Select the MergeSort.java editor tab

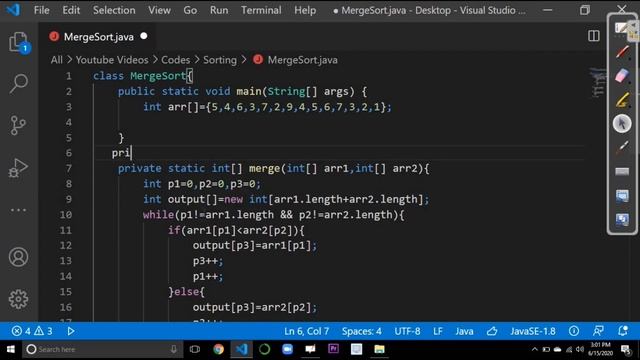[98, 37]
